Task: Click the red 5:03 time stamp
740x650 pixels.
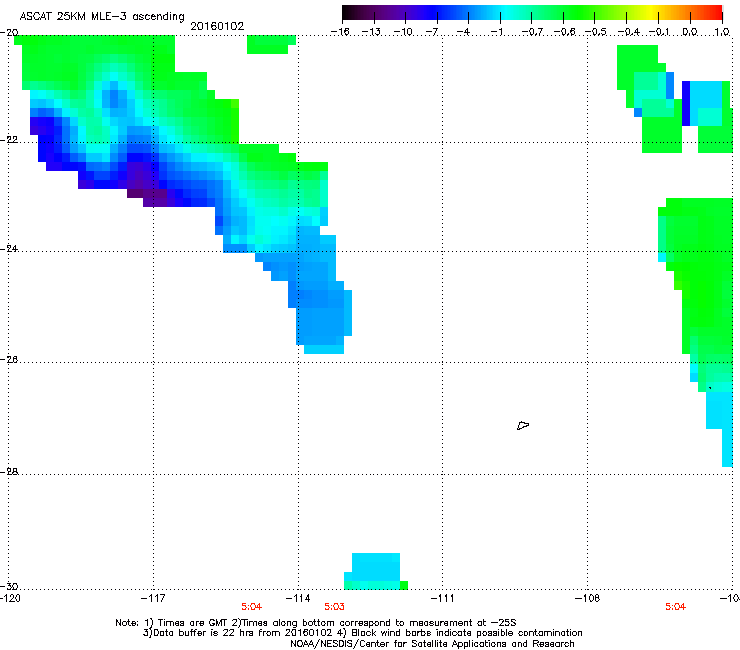Action: point(334,607)
